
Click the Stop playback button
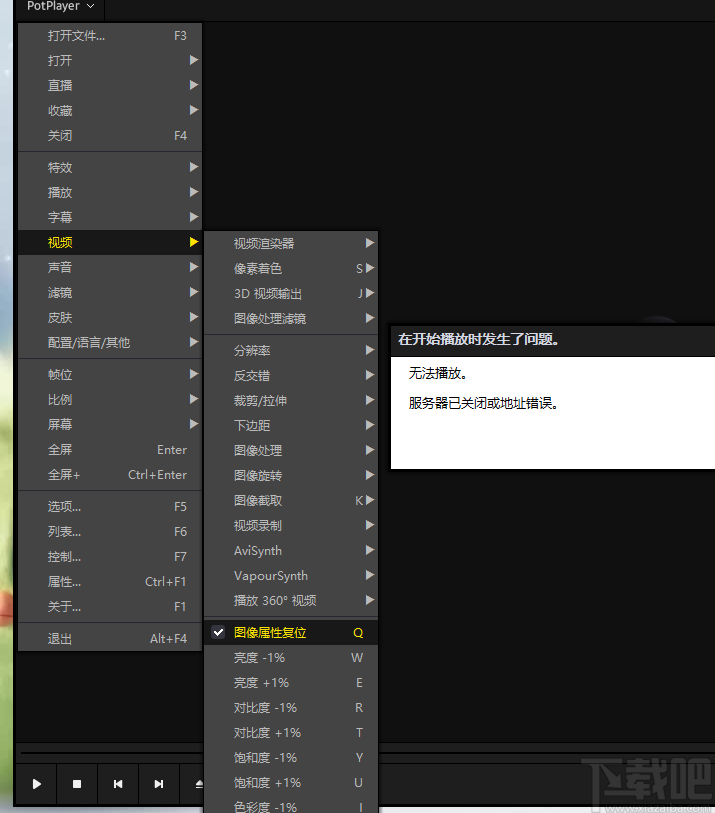tap(77, 784)
